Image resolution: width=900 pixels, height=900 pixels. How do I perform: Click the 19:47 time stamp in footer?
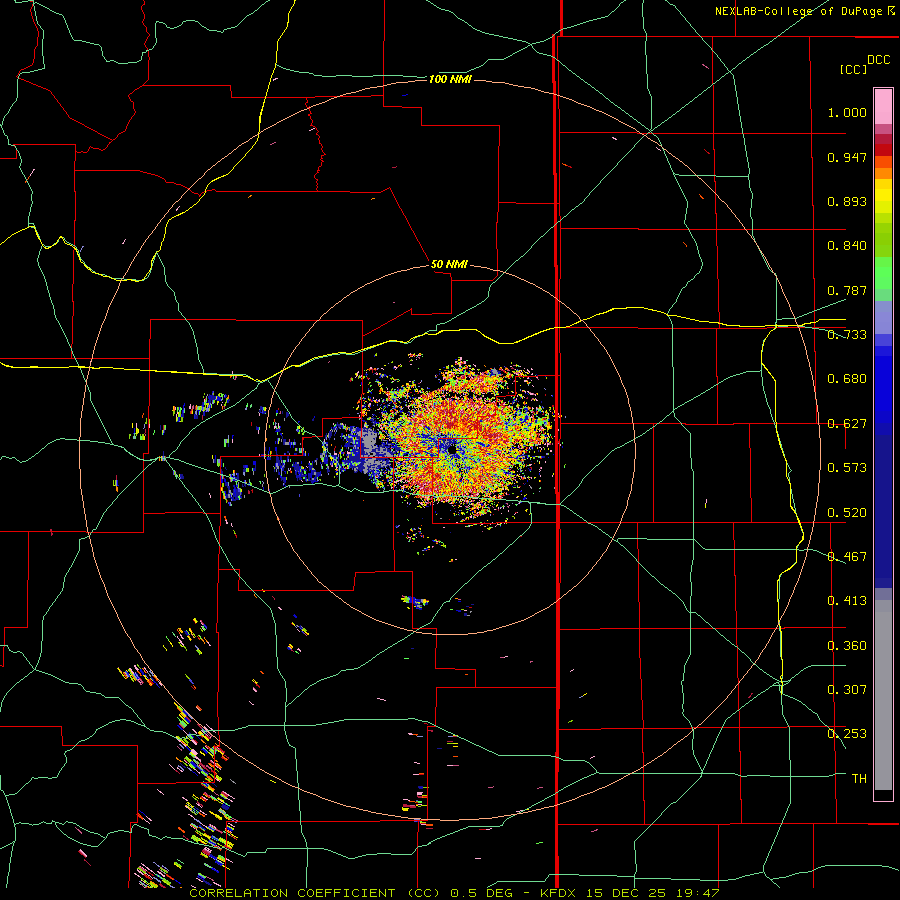[x=698, y=893]
